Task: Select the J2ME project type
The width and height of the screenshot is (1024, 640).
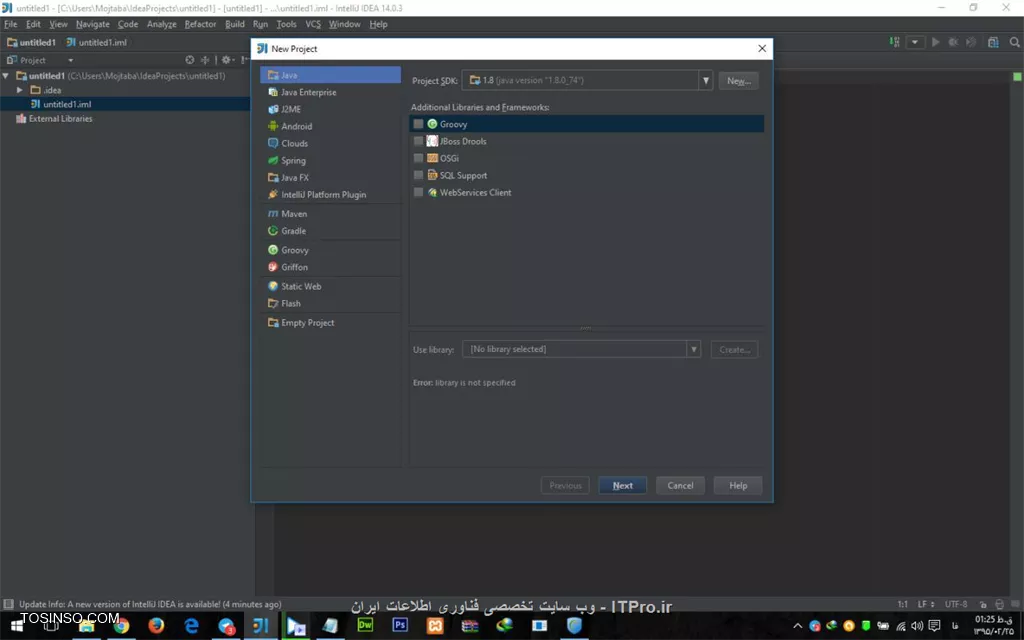Action: pyautogui.click(x=330, y=109)
